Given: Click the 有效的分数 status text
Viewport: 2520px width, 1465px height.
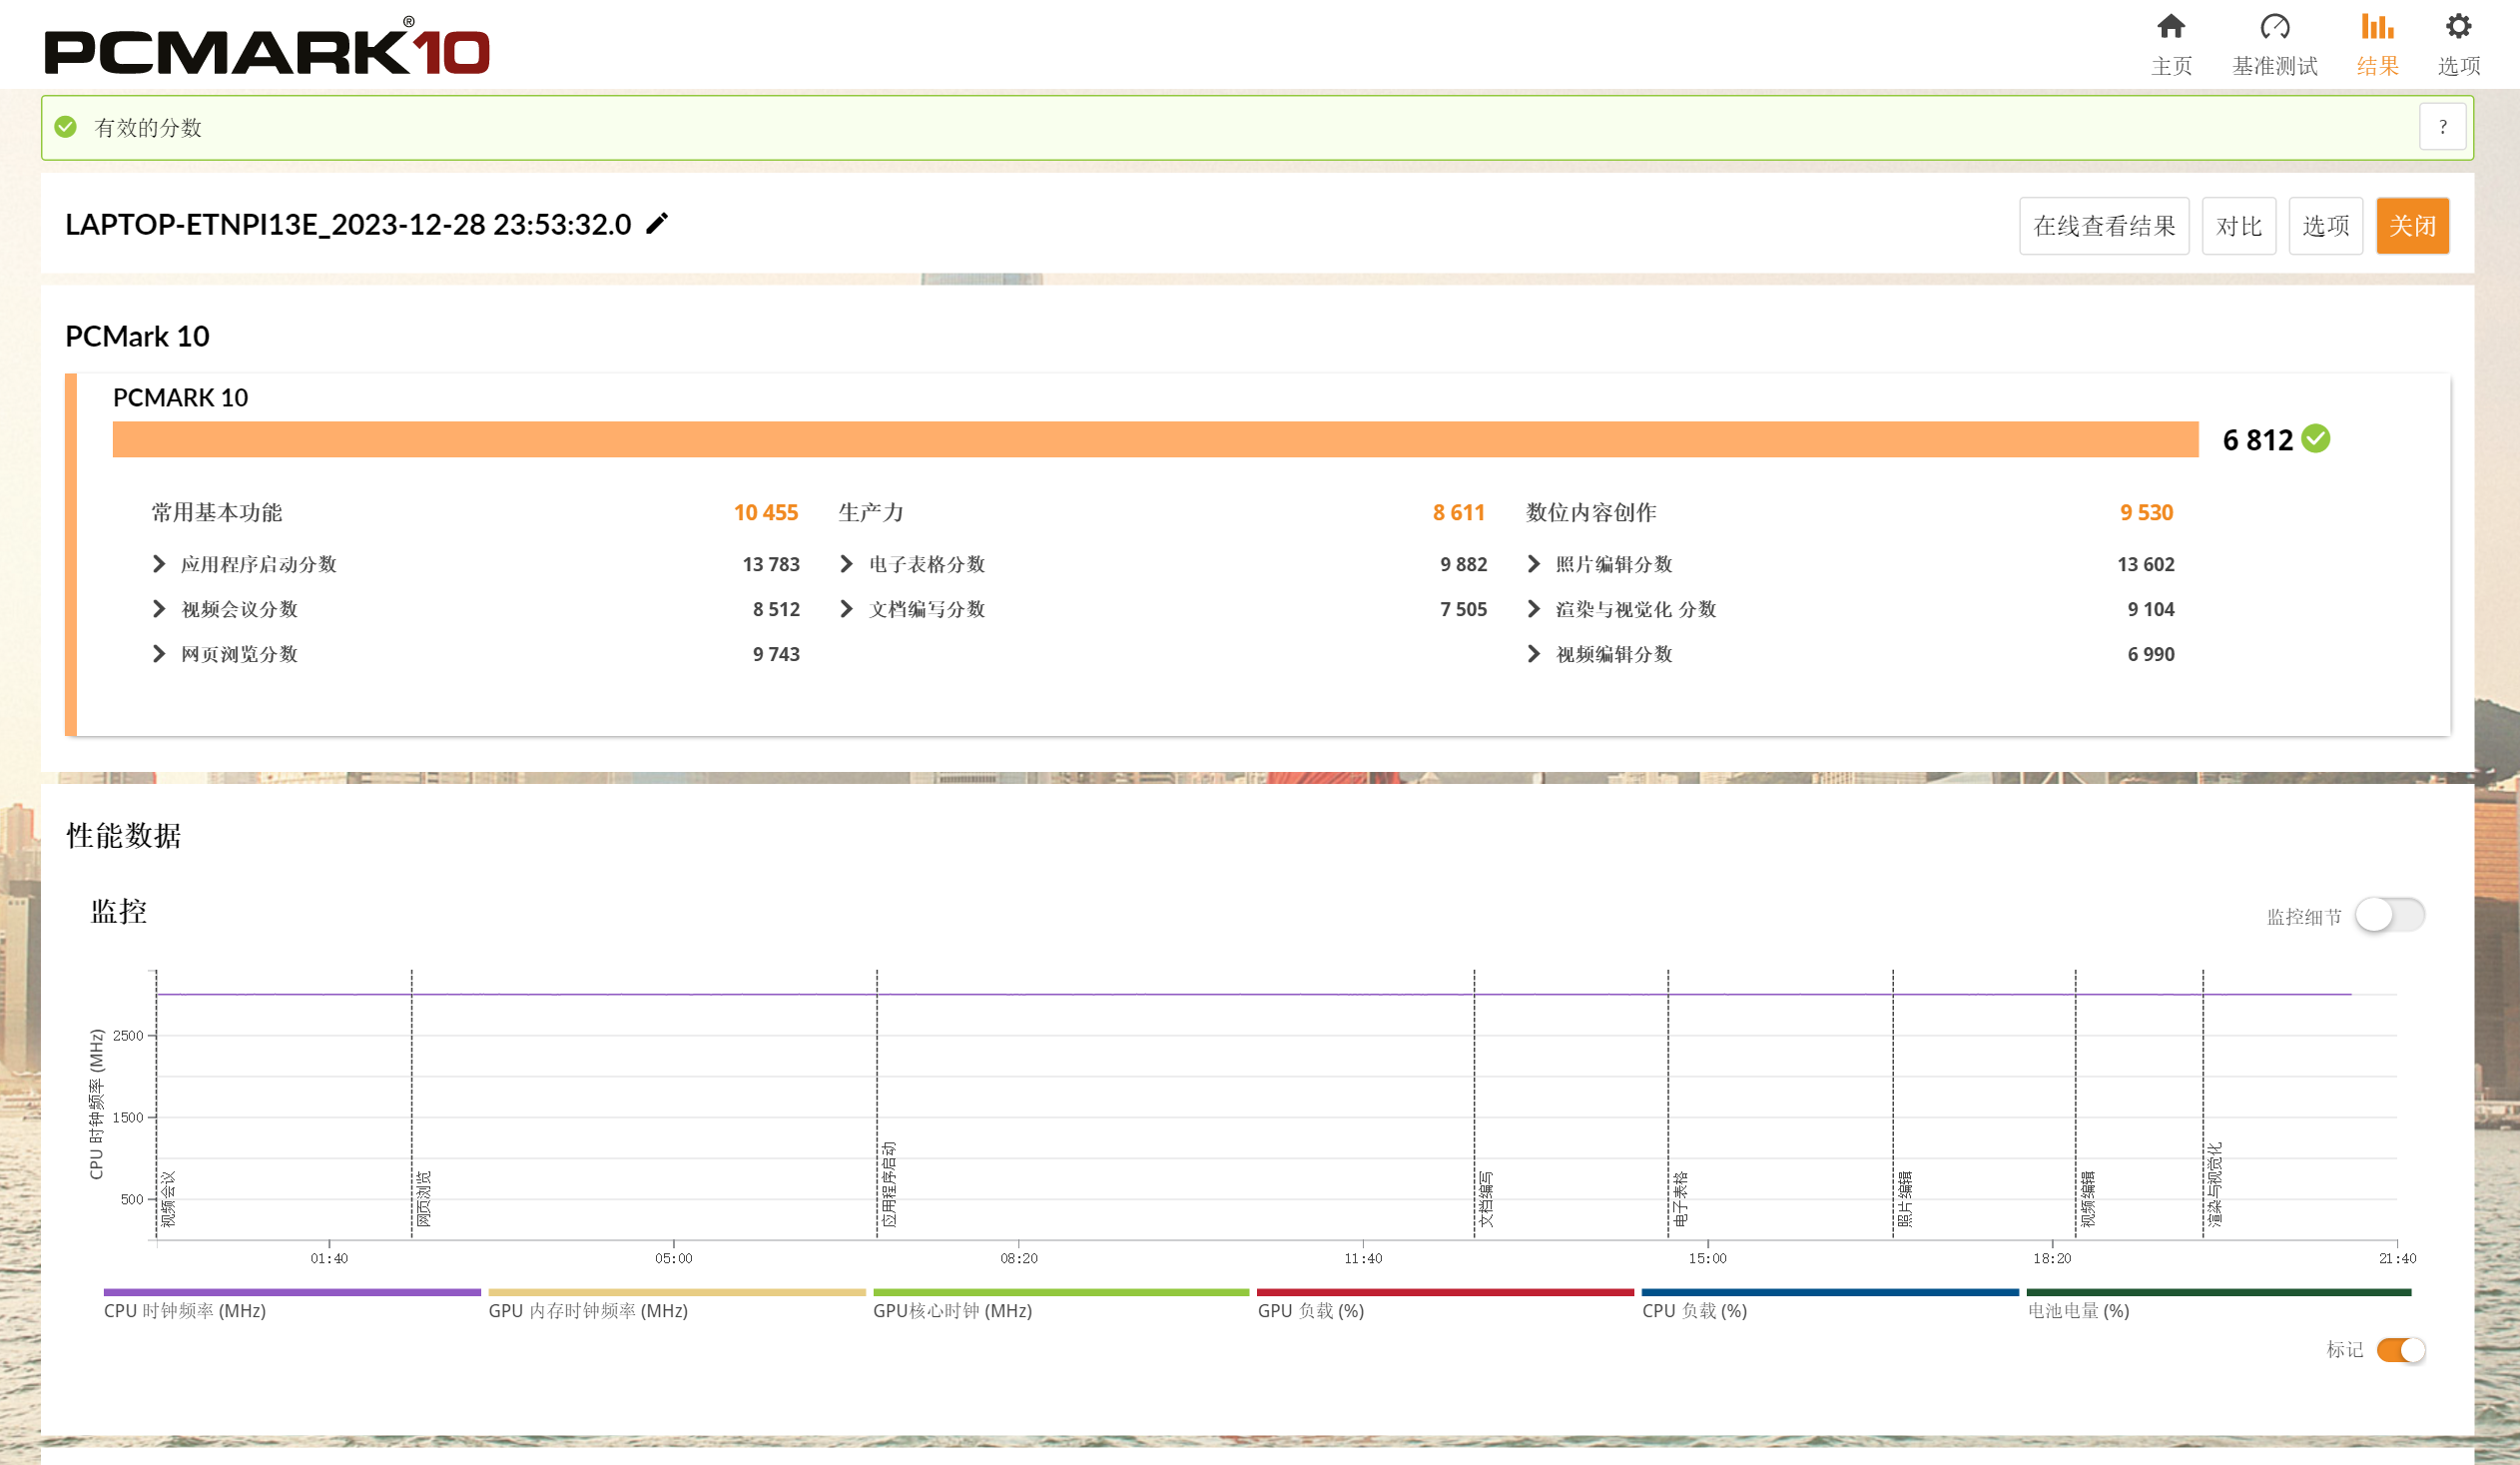Looking at the screenshot, I should [x=148, y=127].
